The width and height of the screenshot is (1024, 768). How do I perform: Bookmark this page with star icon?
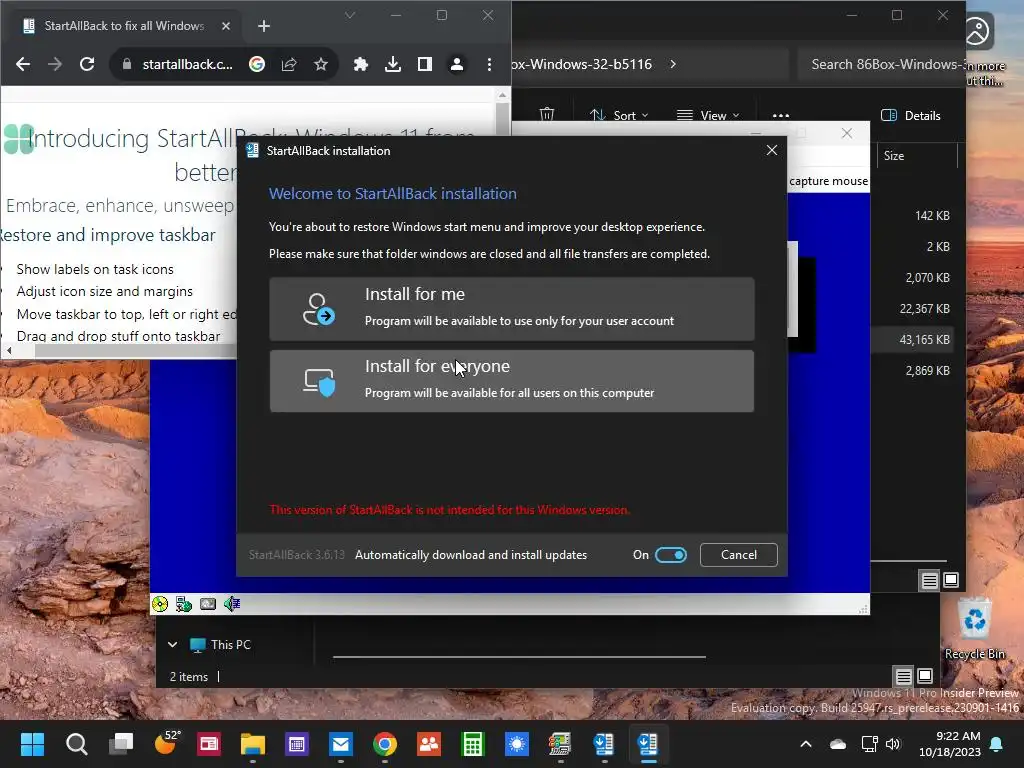click(321, 64)
